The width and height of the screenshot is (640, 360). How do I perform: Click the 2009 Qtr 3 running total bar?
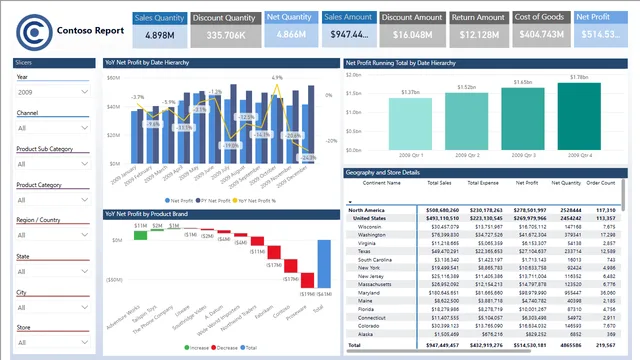click(523, 119)
